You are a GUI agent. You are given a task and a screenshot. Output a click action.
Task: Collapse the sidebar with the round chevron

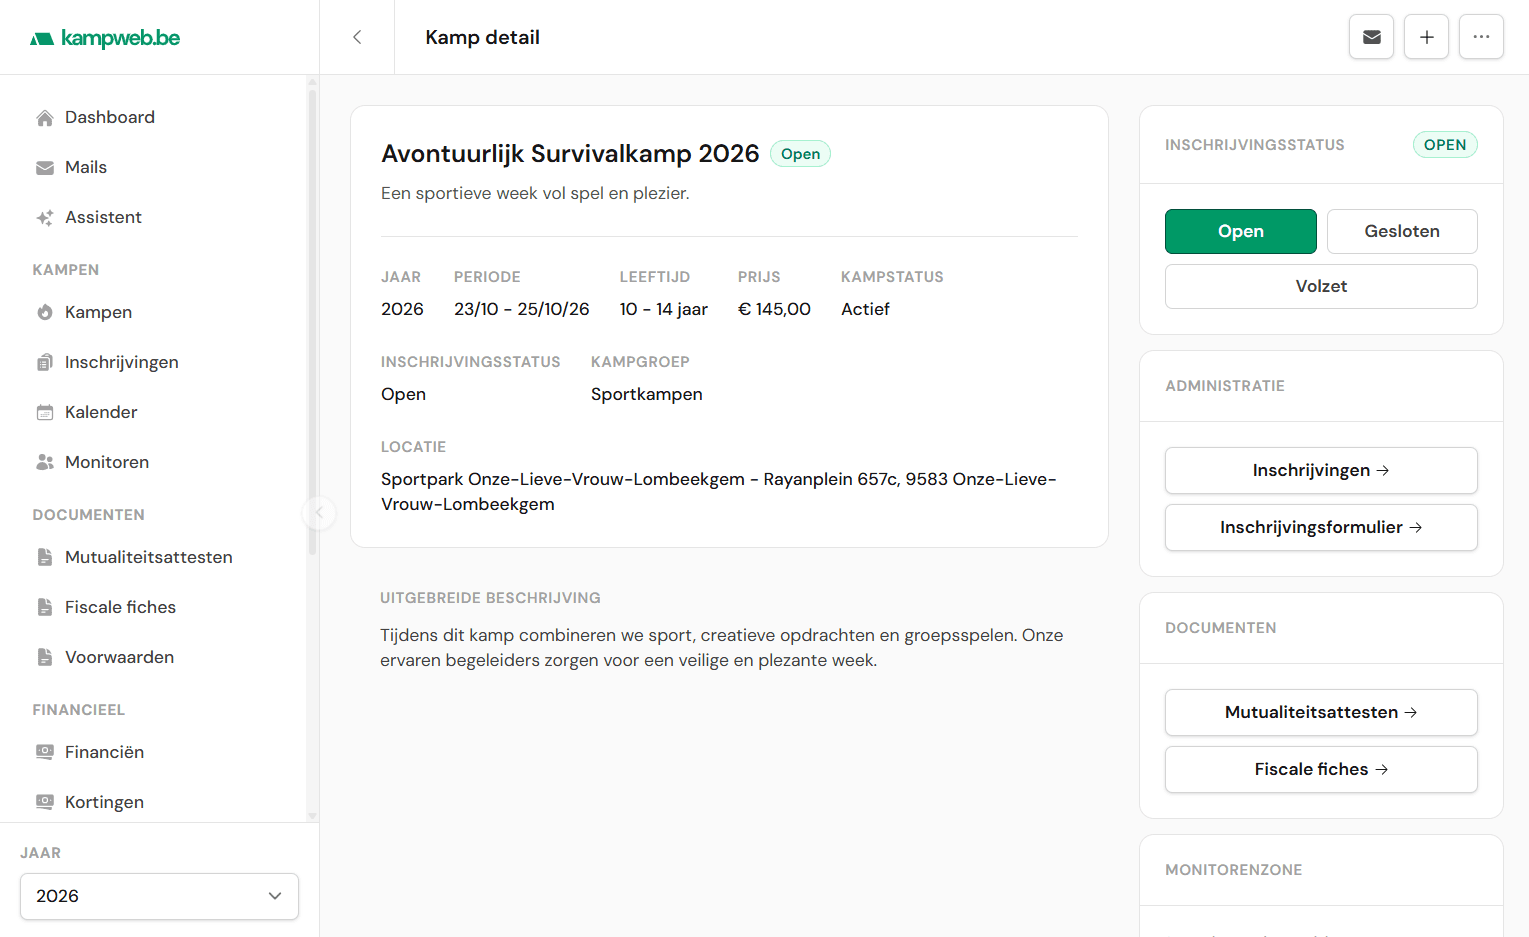point(319,513)
